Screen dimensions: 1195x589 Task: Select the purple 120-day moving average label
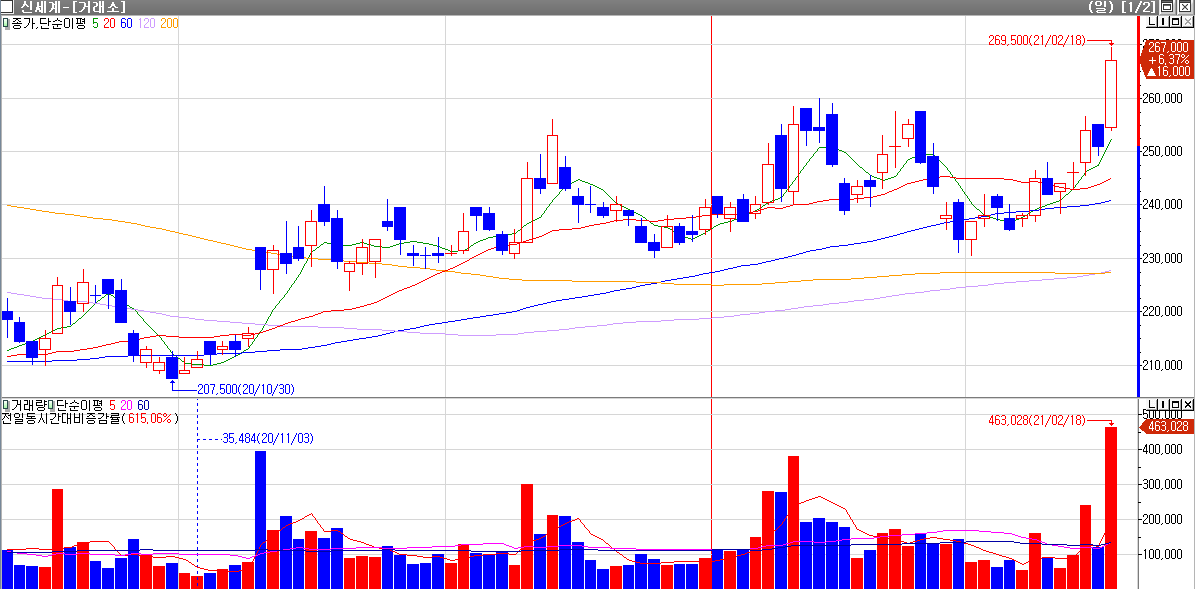point(147,24)
